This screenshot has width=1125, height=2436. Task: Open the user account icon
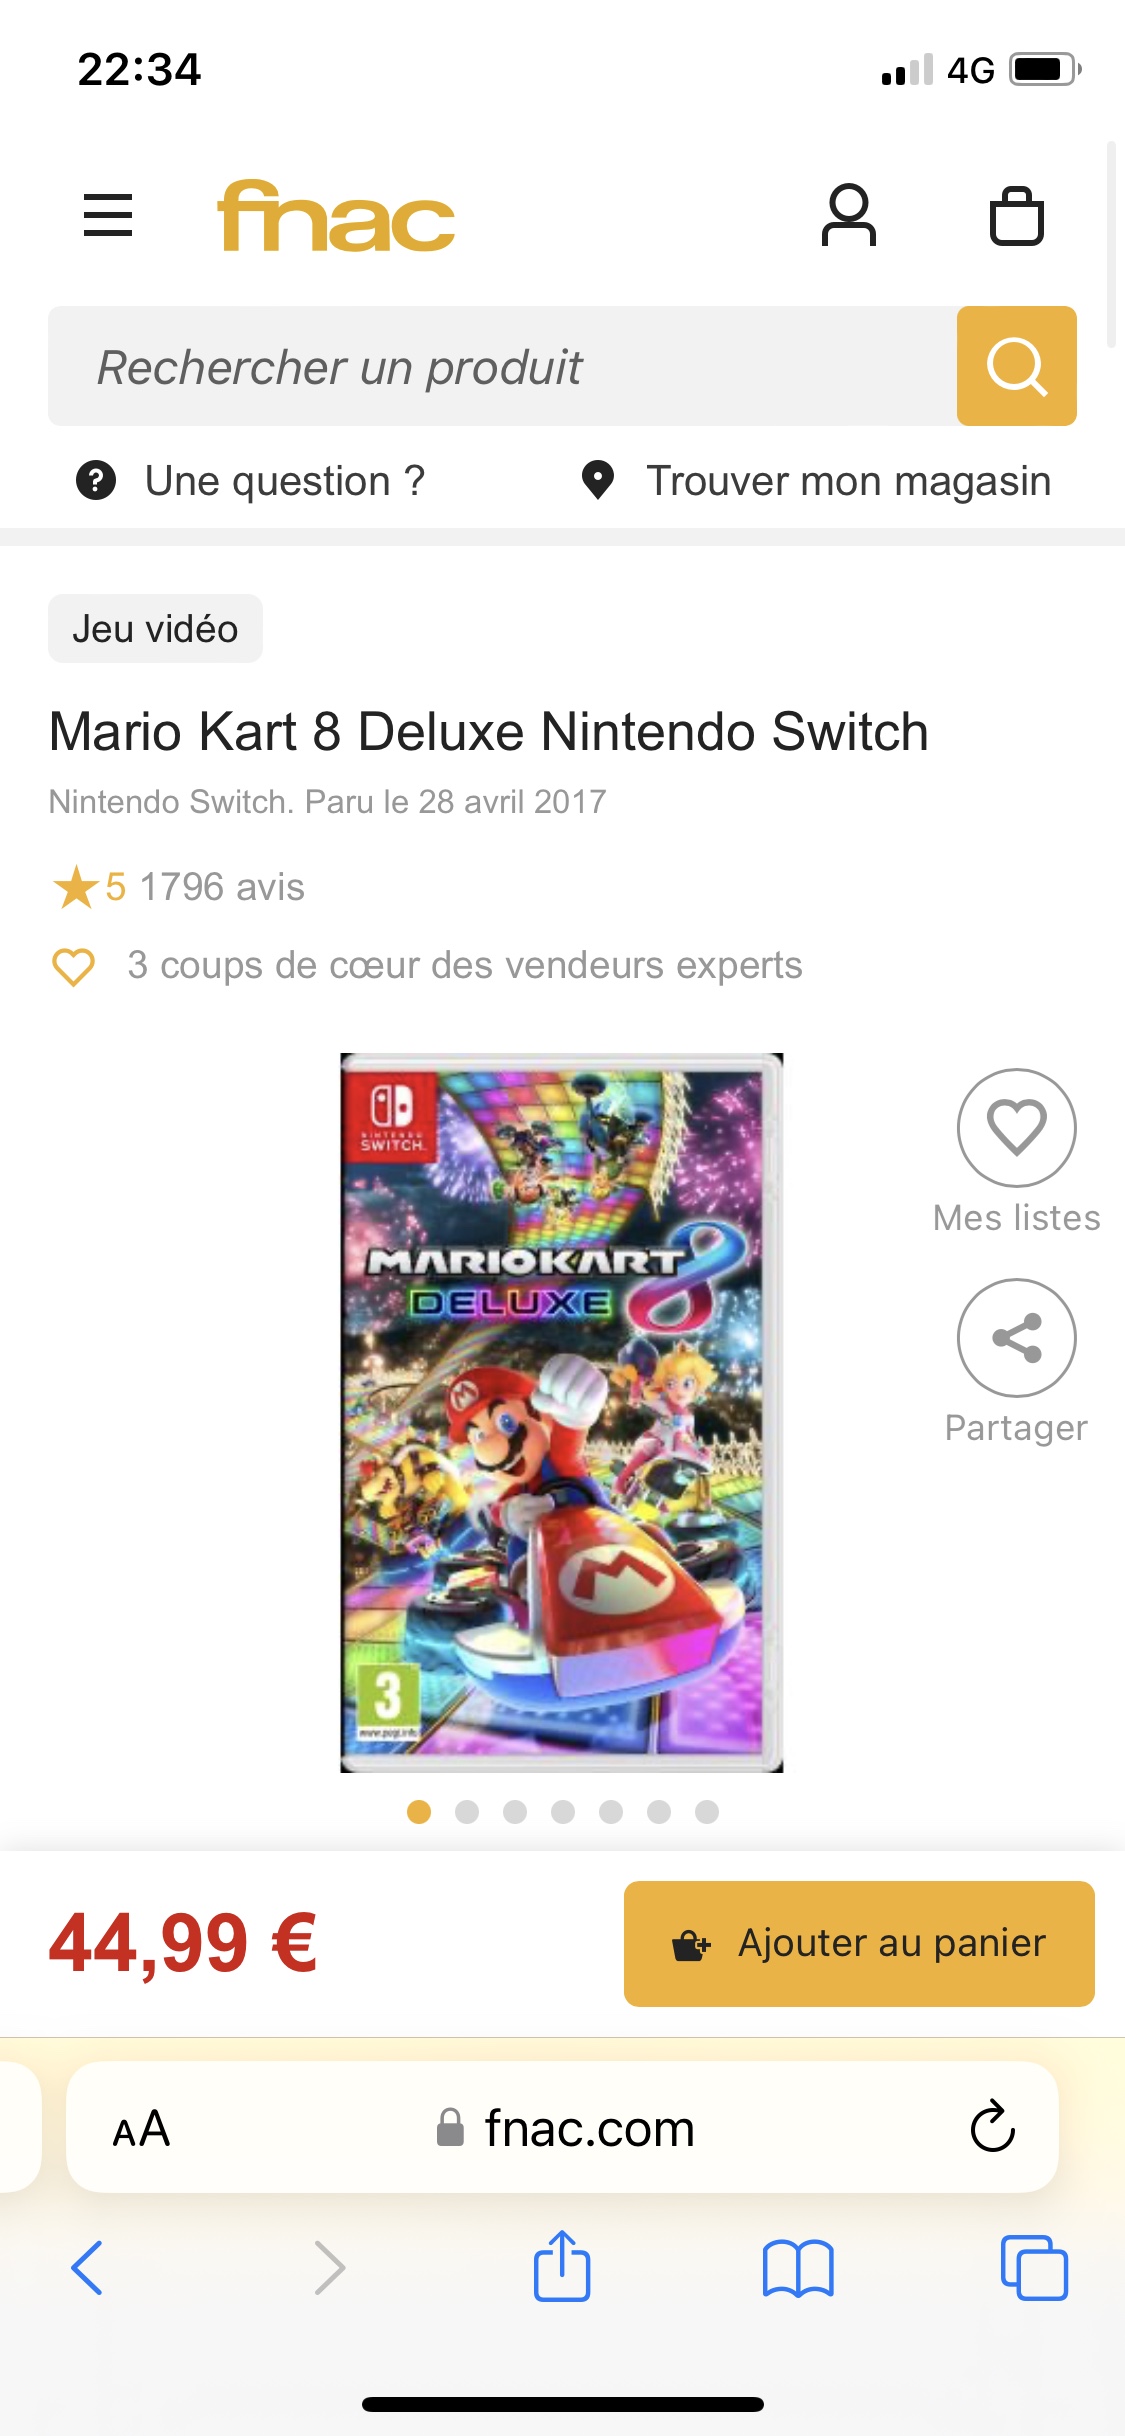(x=848, y=215)
